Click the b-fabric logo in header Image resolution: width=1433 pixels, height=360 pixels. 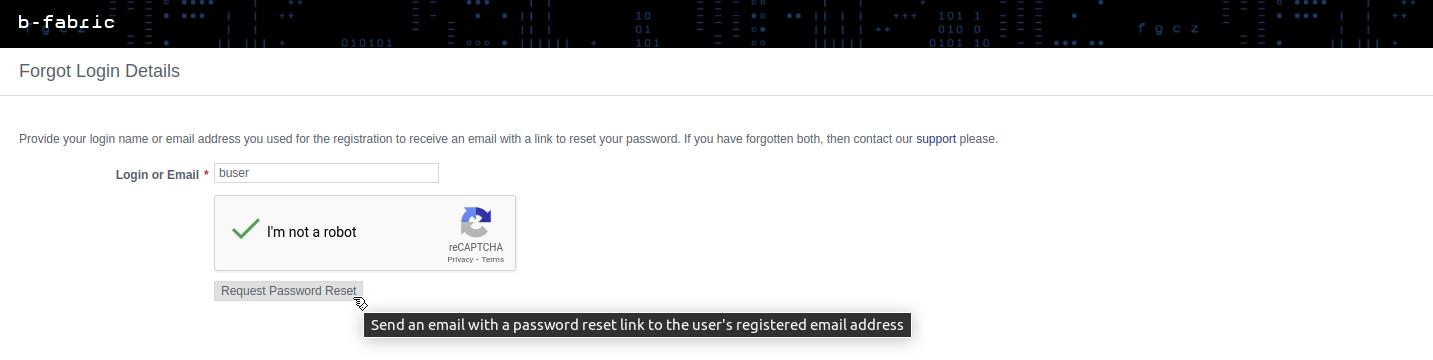click(x=67, y=22)
